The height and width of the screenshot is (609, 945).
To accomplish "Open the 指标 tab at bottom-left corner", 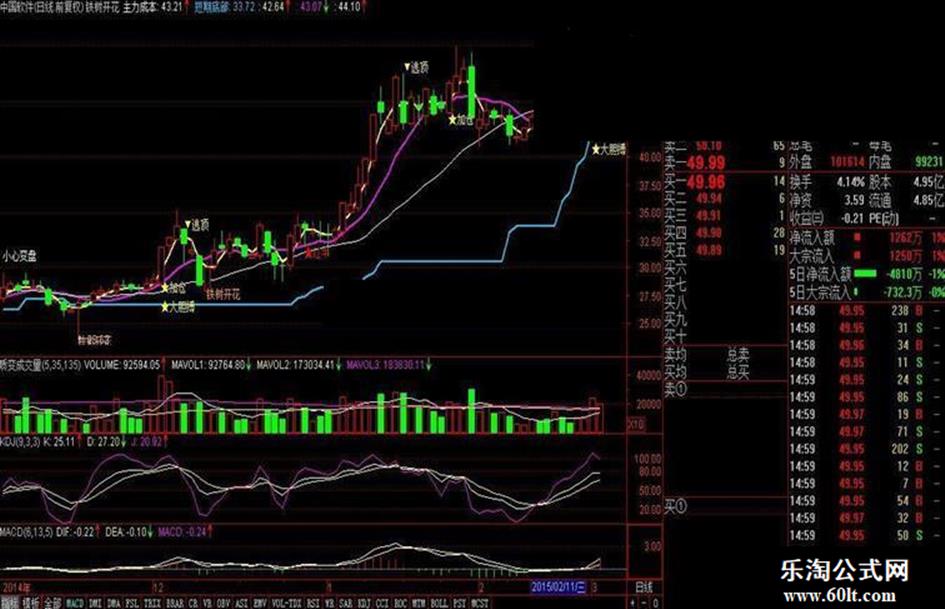I will point(10,602).
